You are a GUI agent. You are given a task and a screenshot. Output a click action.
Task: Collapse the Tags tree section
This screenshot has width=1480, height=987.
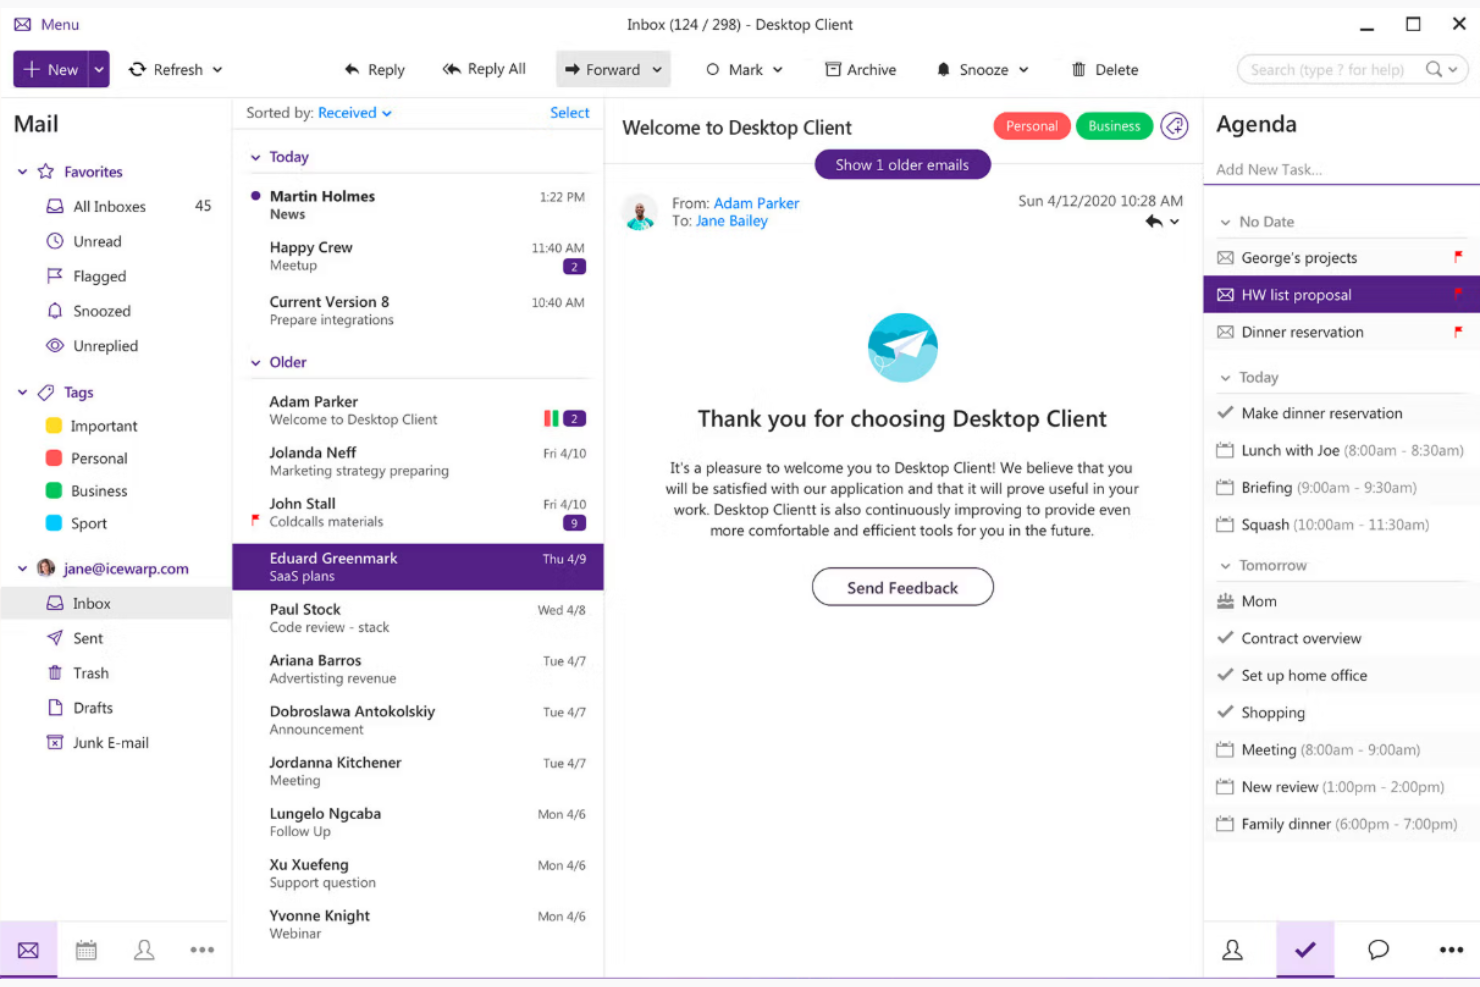[x=22, y=392]
